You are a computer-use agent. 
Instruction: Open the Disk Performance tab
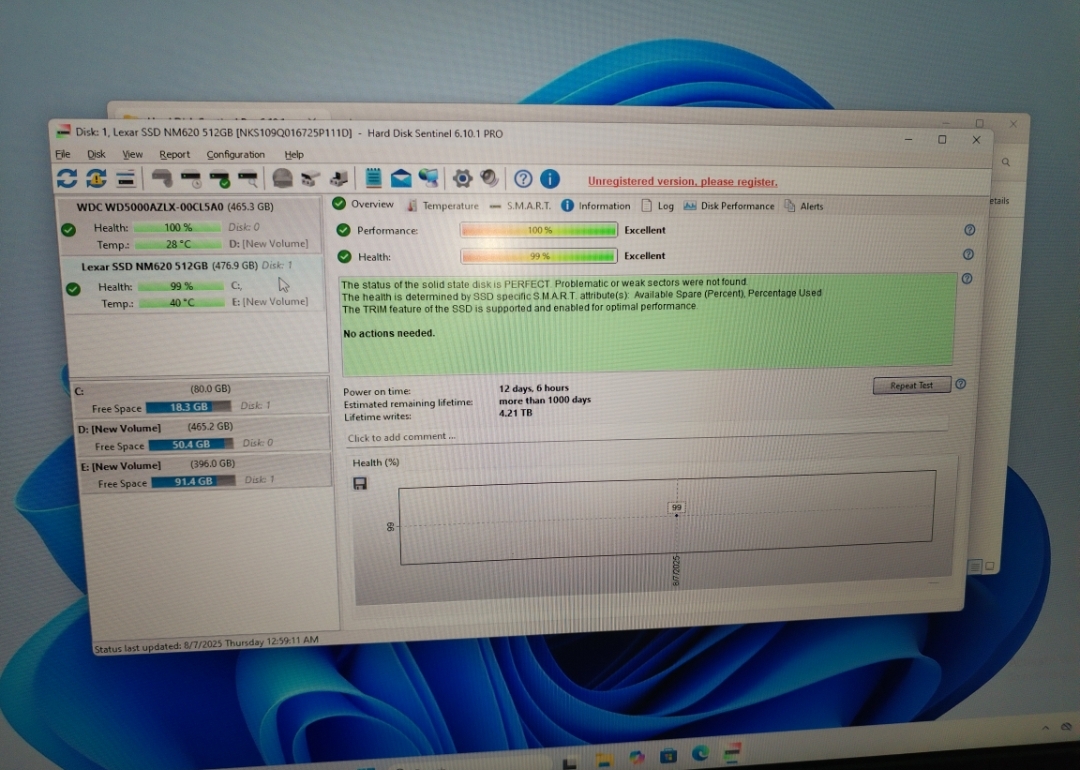(x=729, y=206)
